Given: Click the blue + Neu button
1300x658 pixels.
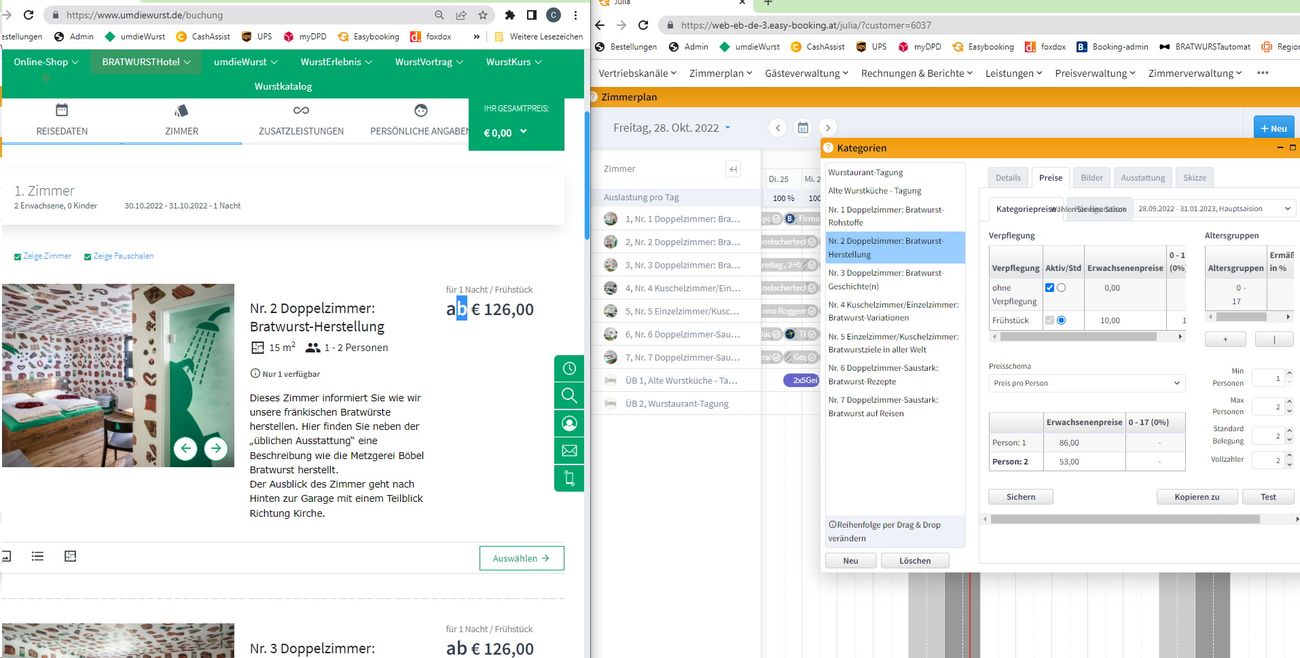Looking at the screenshot, I should [x=1274, y=128].
